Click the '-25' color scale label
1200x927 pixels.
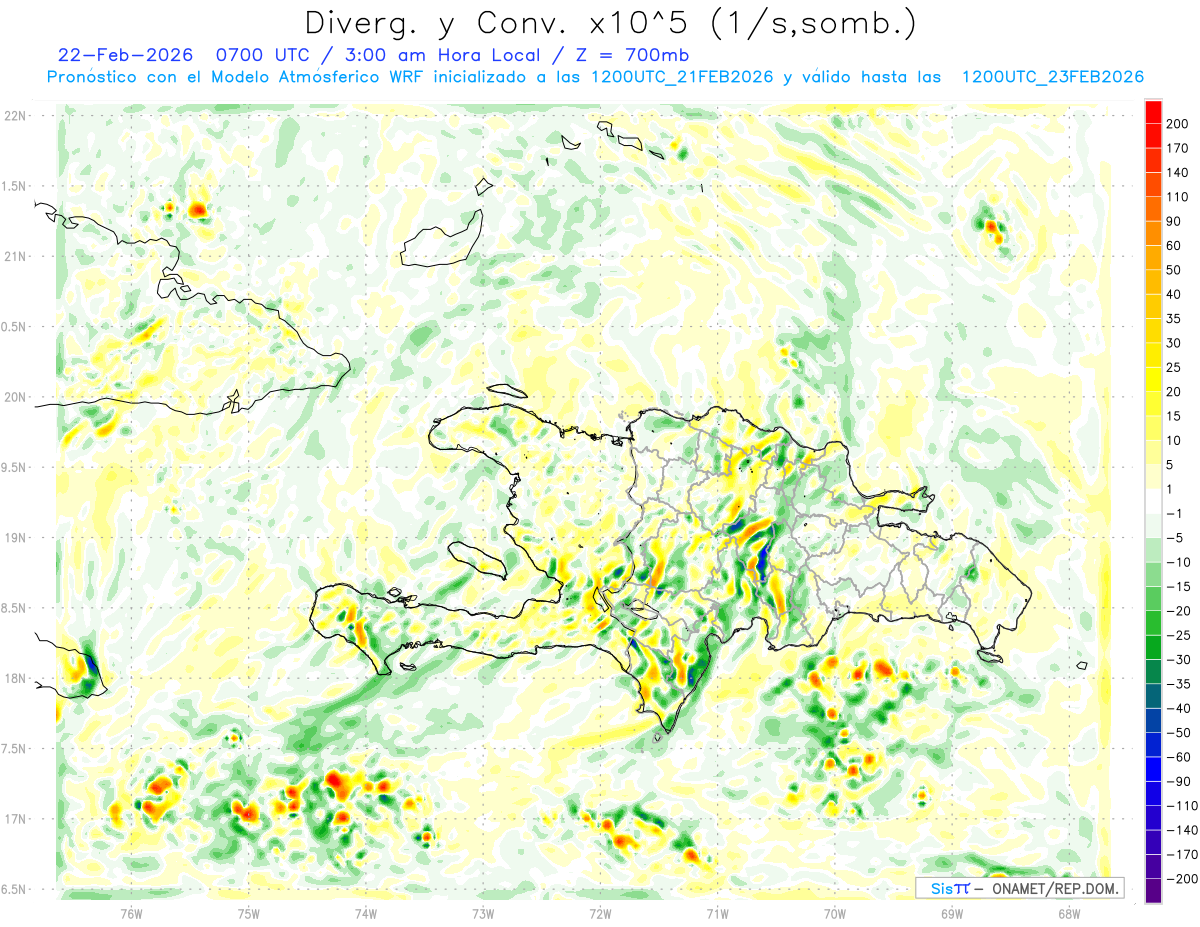(x=1177, y=635)
